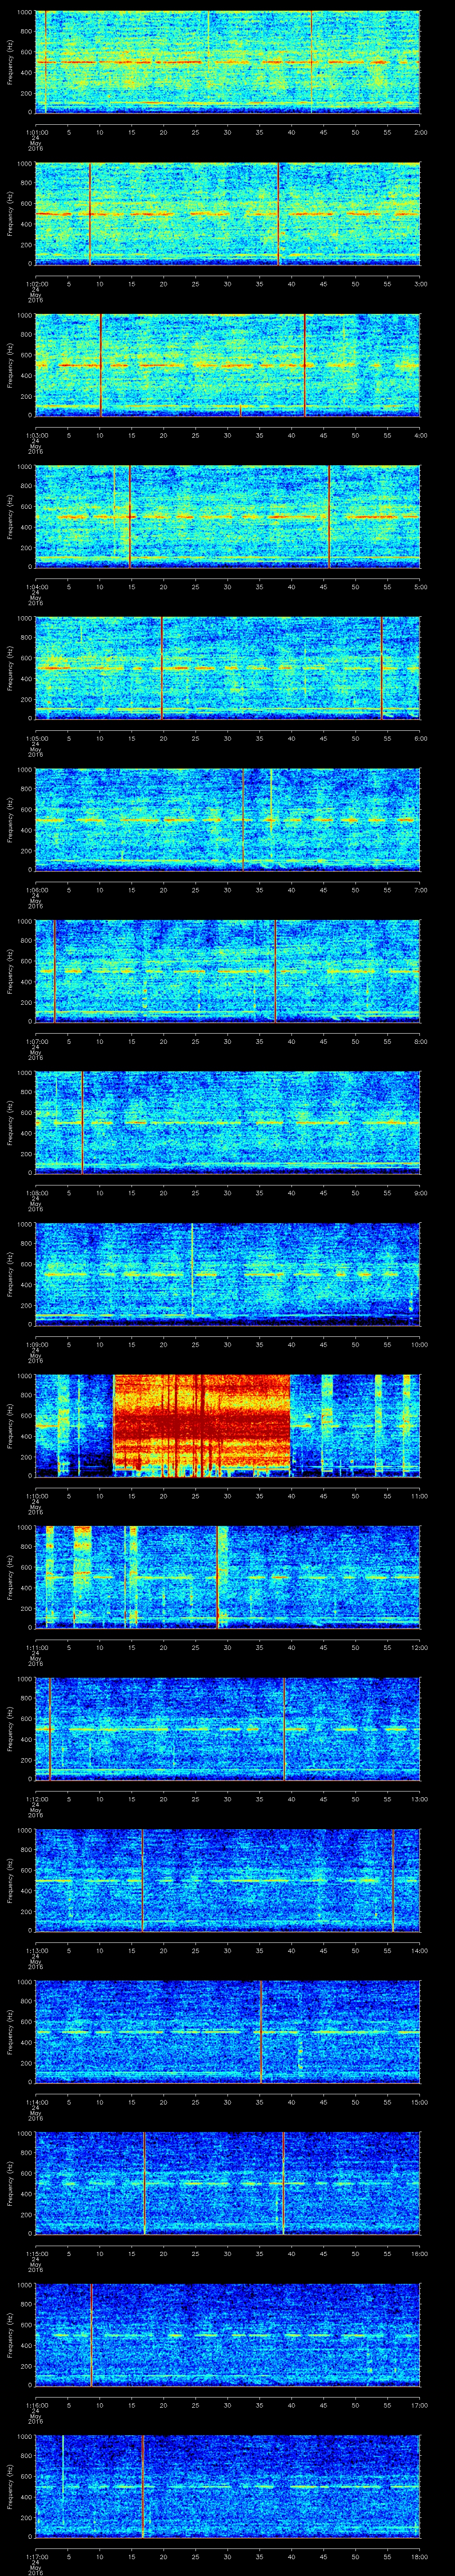
Task: Click the '1:16:00' start time label
Action: [36, 2404]
